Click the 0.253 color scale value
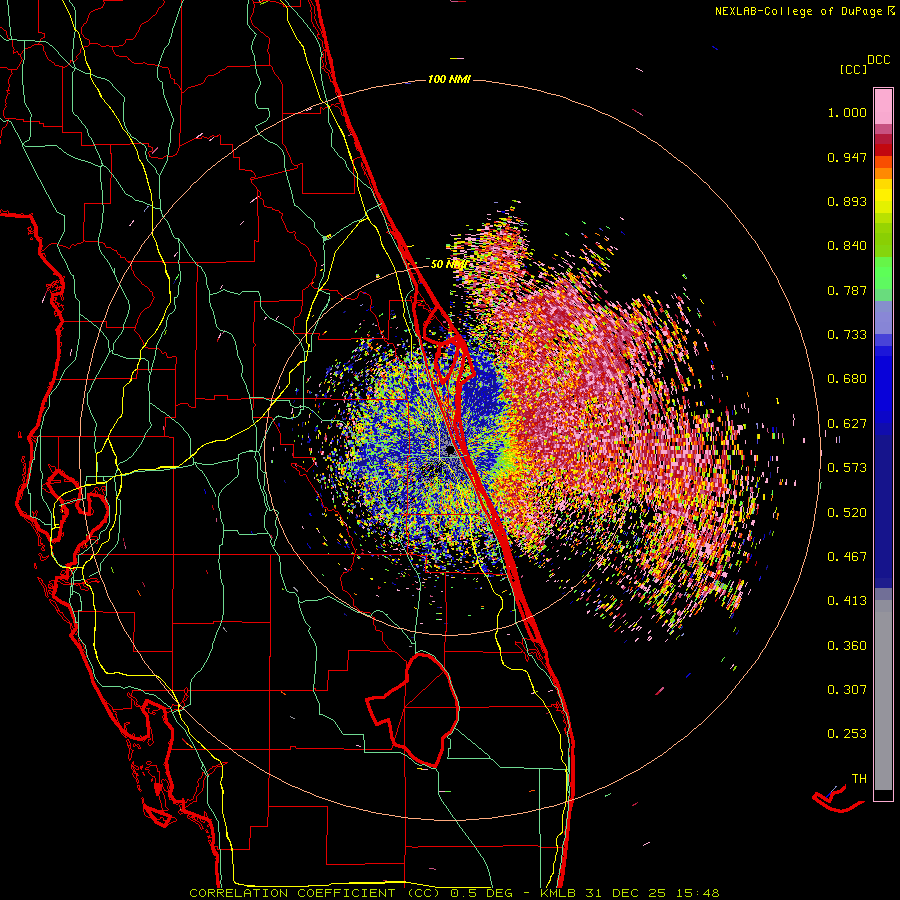This screenshot has width=900, height=900. pos(847,734)
